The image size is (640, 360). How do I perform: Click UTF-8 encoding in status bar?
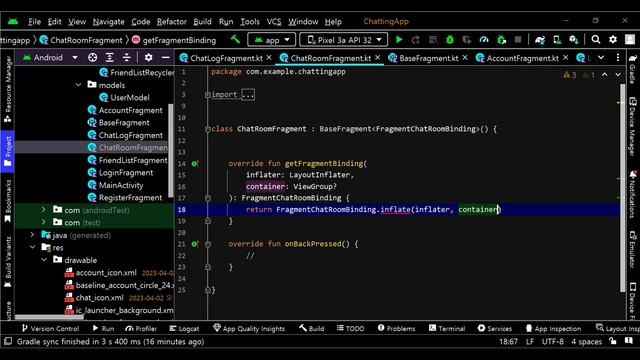553,341
